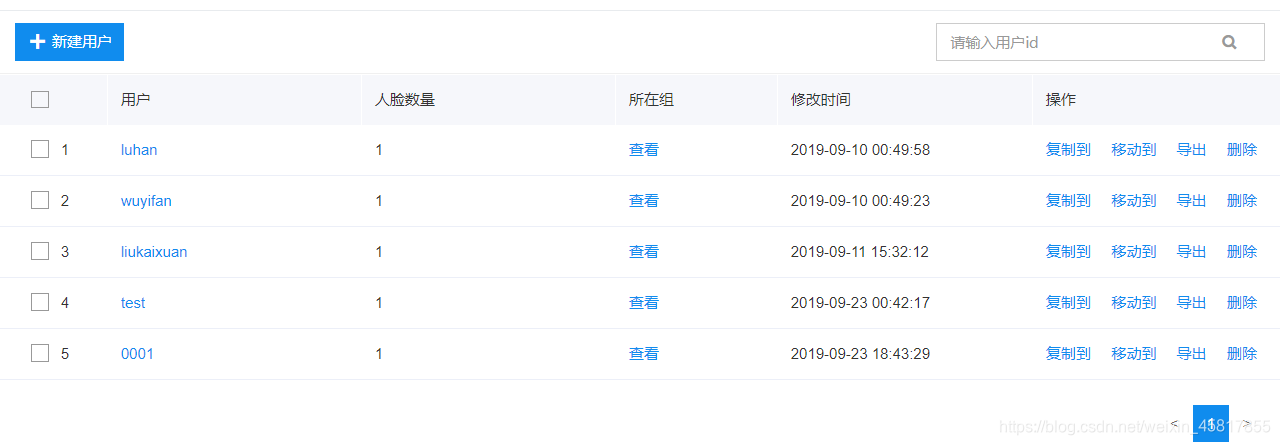This screenshot has width=1280, height=445.
Task: Check the box for user 0001
Action: [x=40, y=353]
